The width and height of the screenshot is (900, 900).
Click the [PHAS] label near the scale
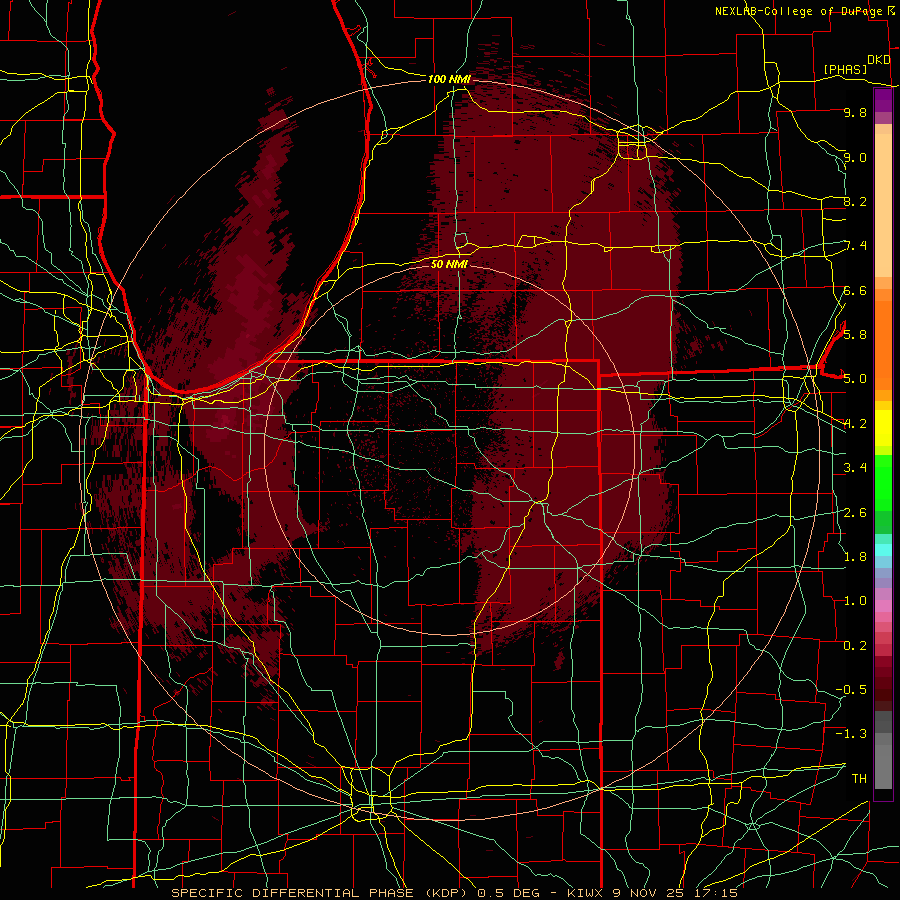pyautogui.click(x=845, y=69)
